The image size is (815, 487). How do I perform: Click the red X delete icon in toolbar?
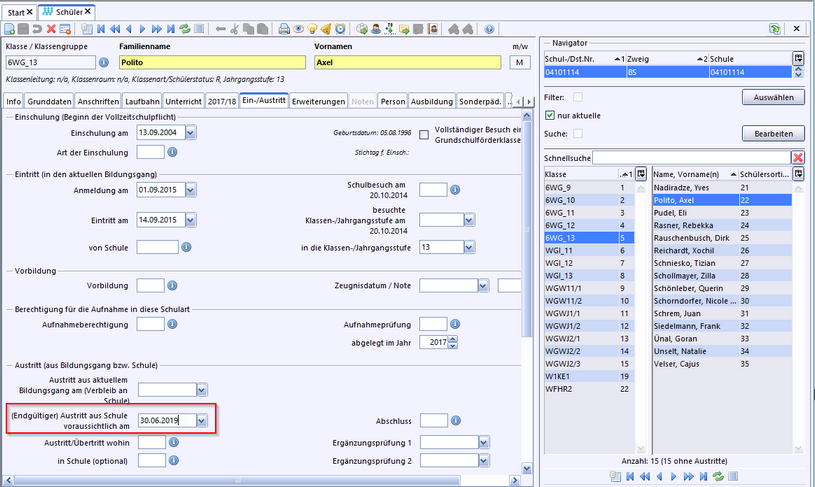51,30
